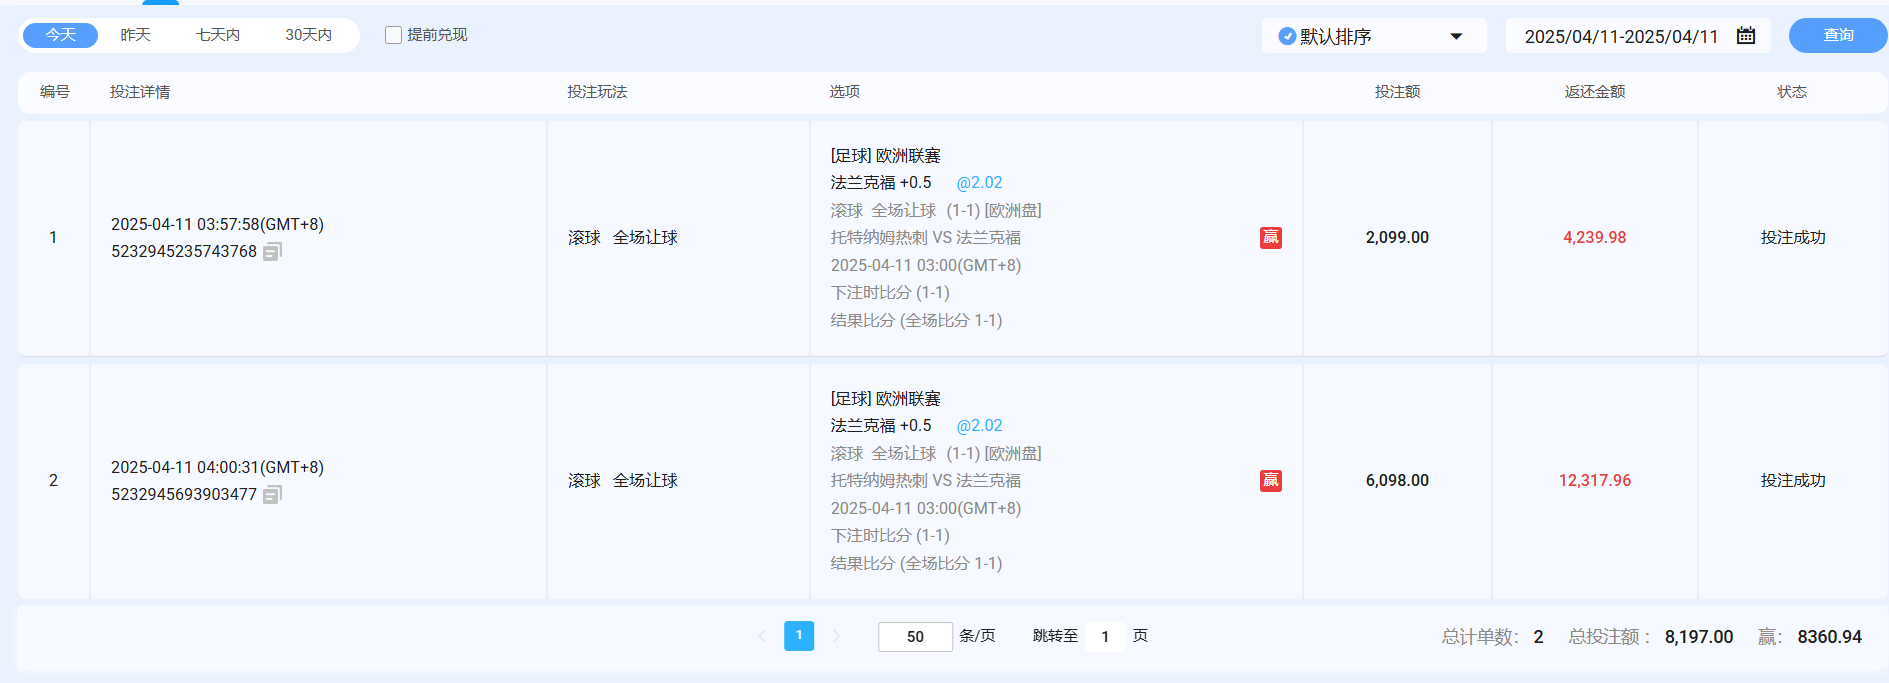Open the calendar date picker icon
The image size is (1889, 683).
coord(1746,36)
